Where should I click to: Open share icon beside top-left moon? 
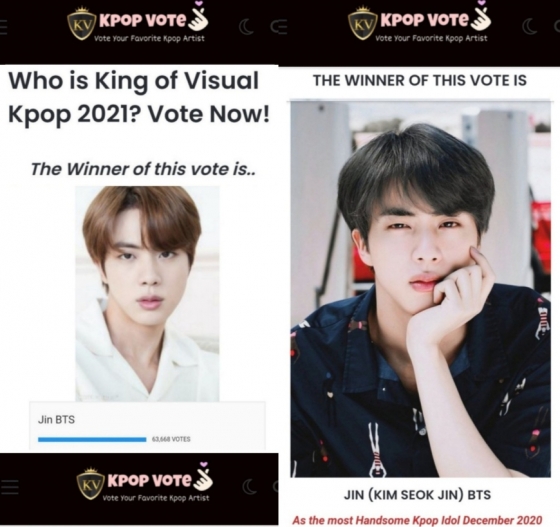[x=278, y=28]
